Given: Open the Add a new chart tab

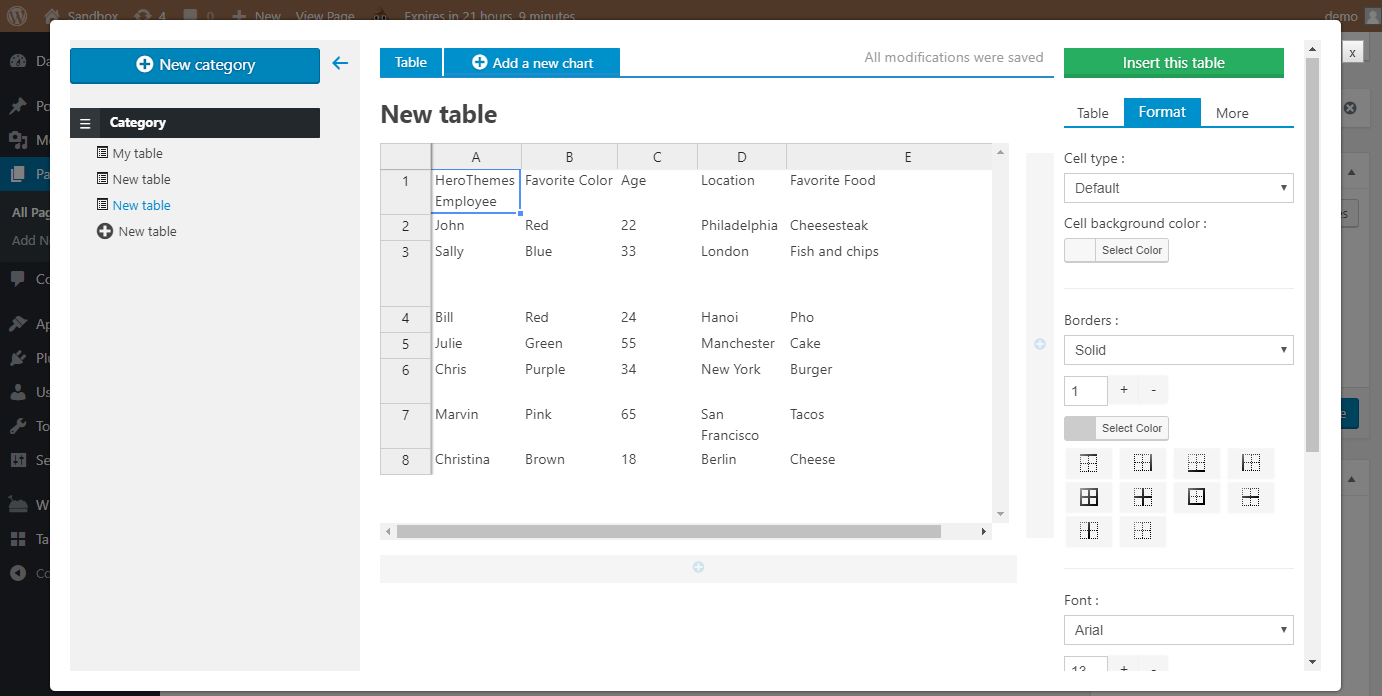Looking at the screenshot, I should (x=532, y=63).
